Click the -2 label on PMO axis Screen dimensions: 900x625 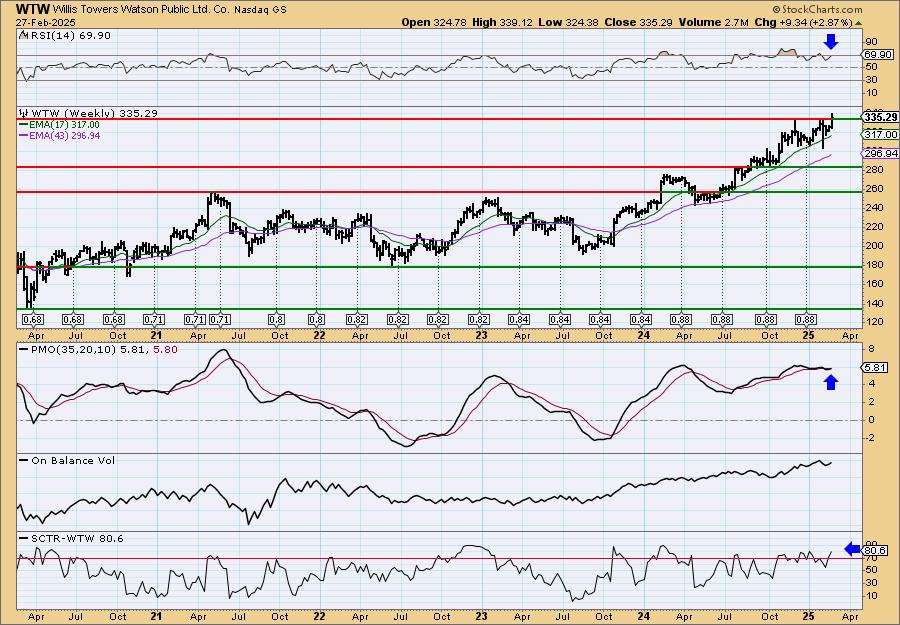pyautogui.click(x=870, y=438)
